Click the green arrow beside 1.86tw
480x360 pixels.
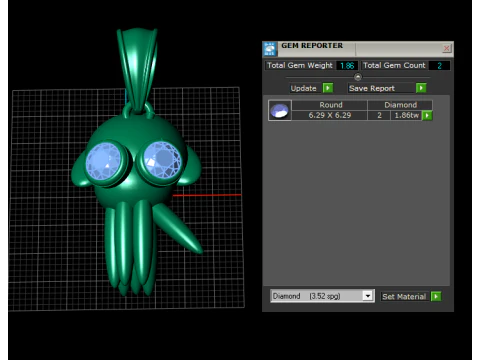pyautogui.click(x=427, y=116)
